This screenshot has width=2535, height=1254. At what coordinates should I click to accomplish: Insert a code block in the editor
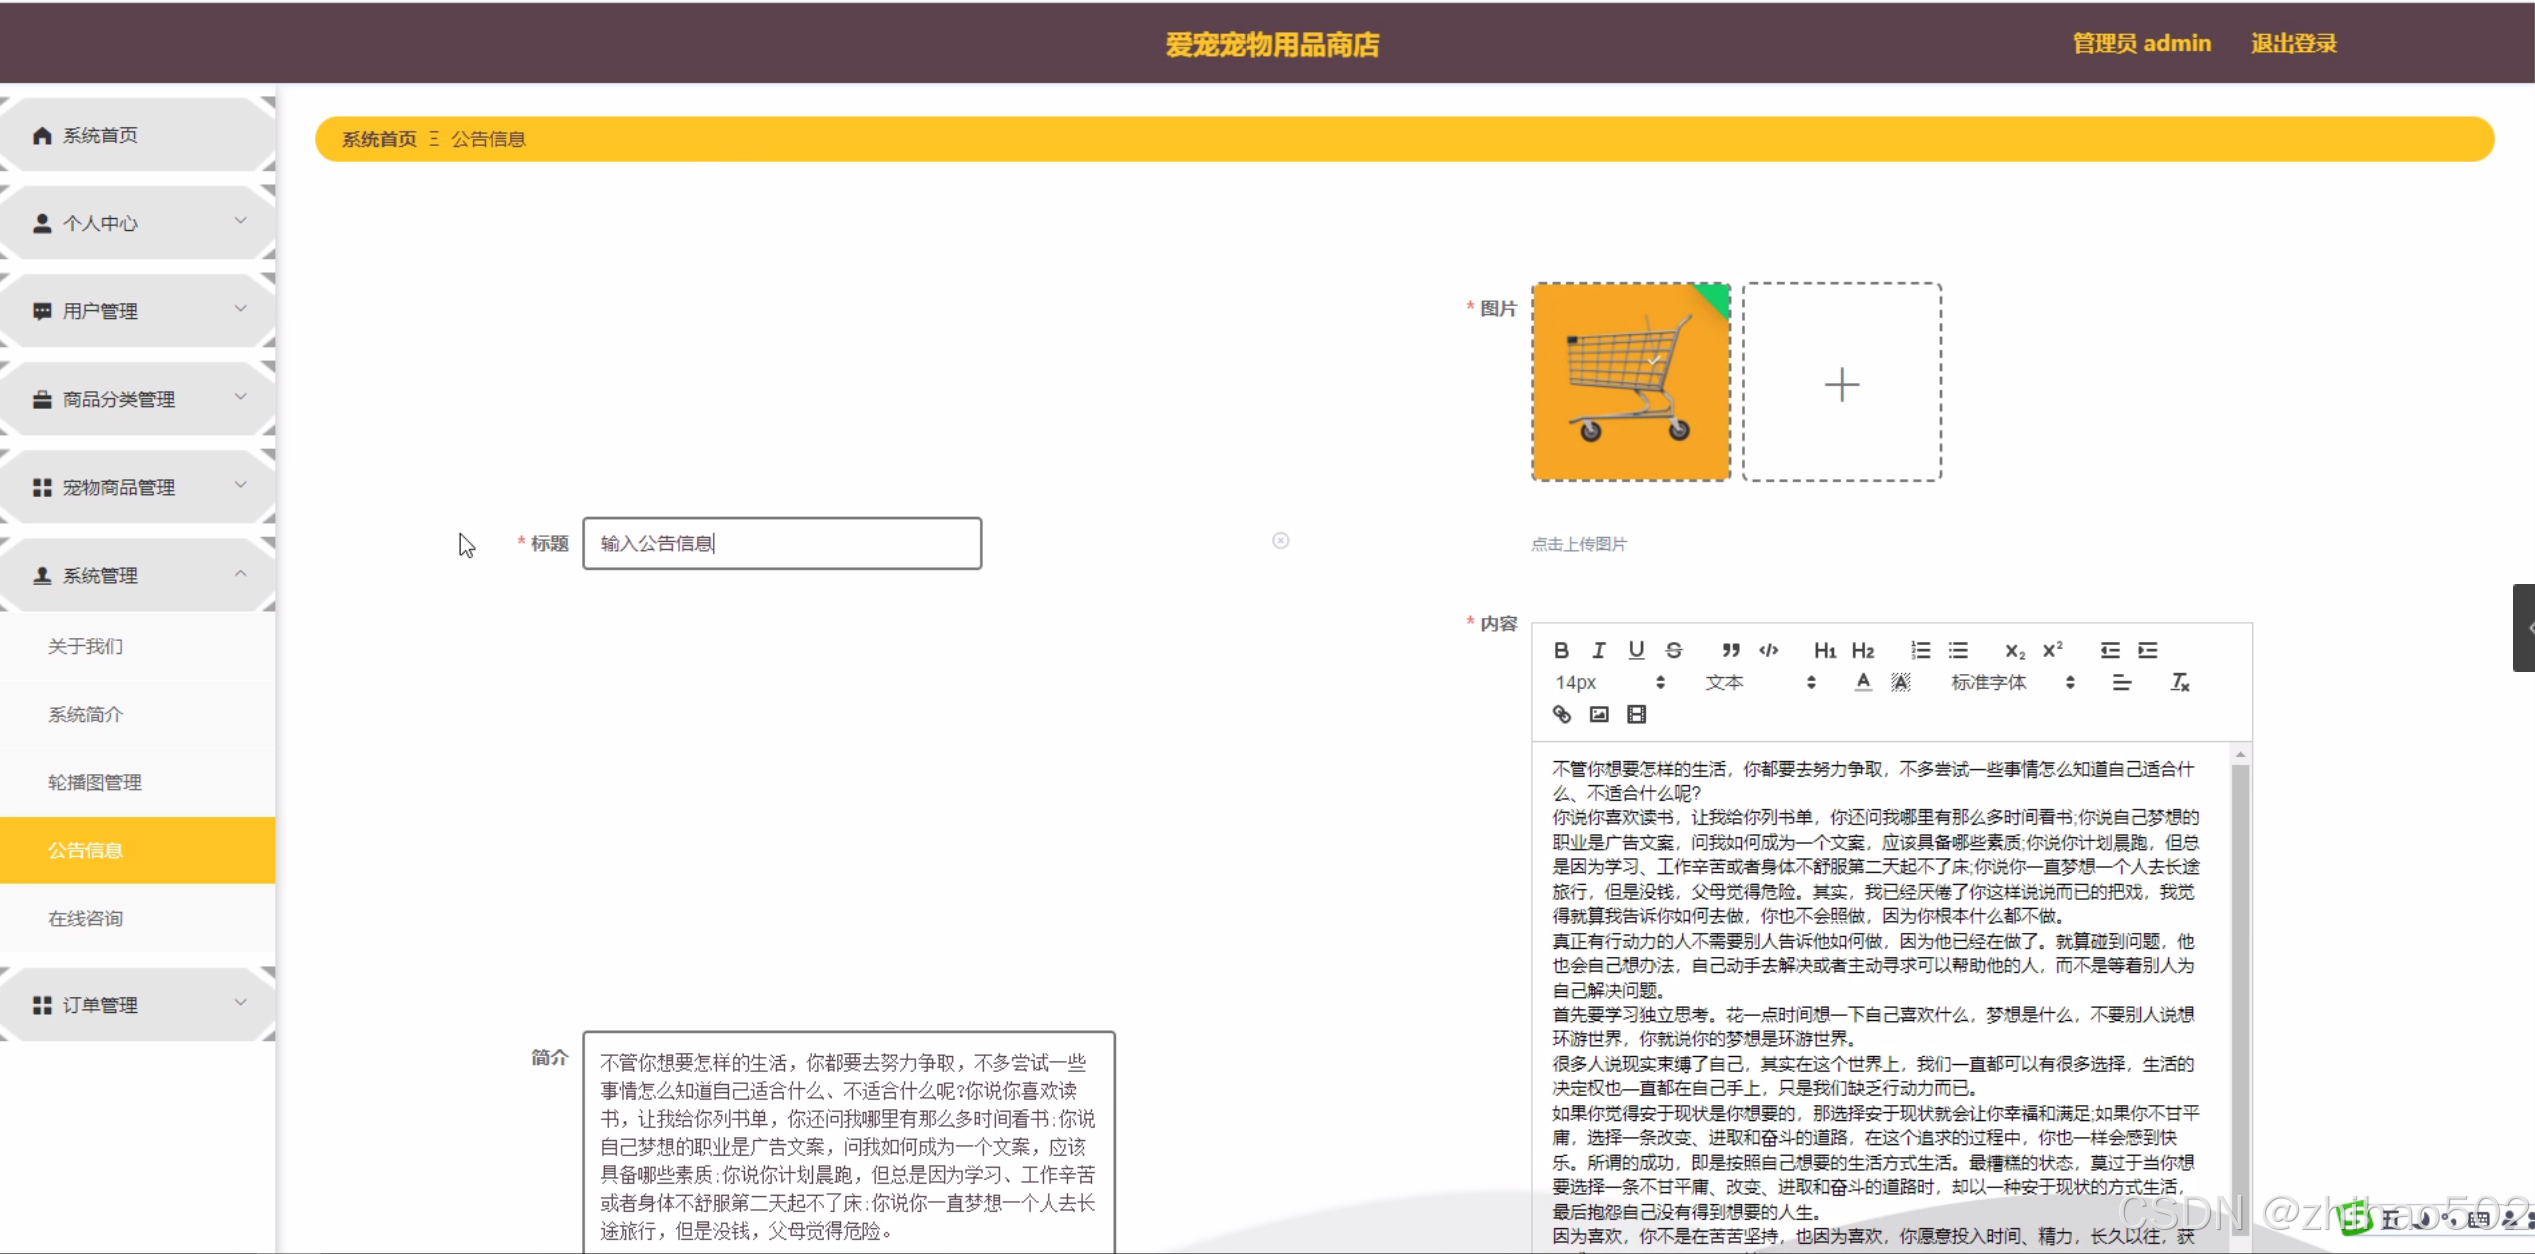coord(1769,650)
